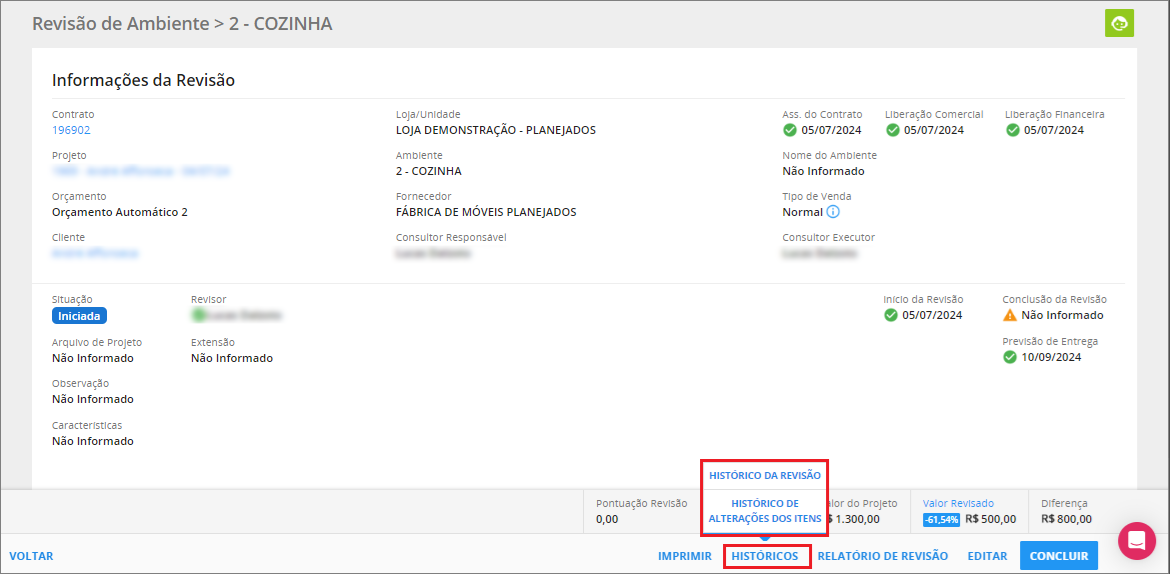Open contract link 196902
This screenshot has height=574, width=1170.
71,130
